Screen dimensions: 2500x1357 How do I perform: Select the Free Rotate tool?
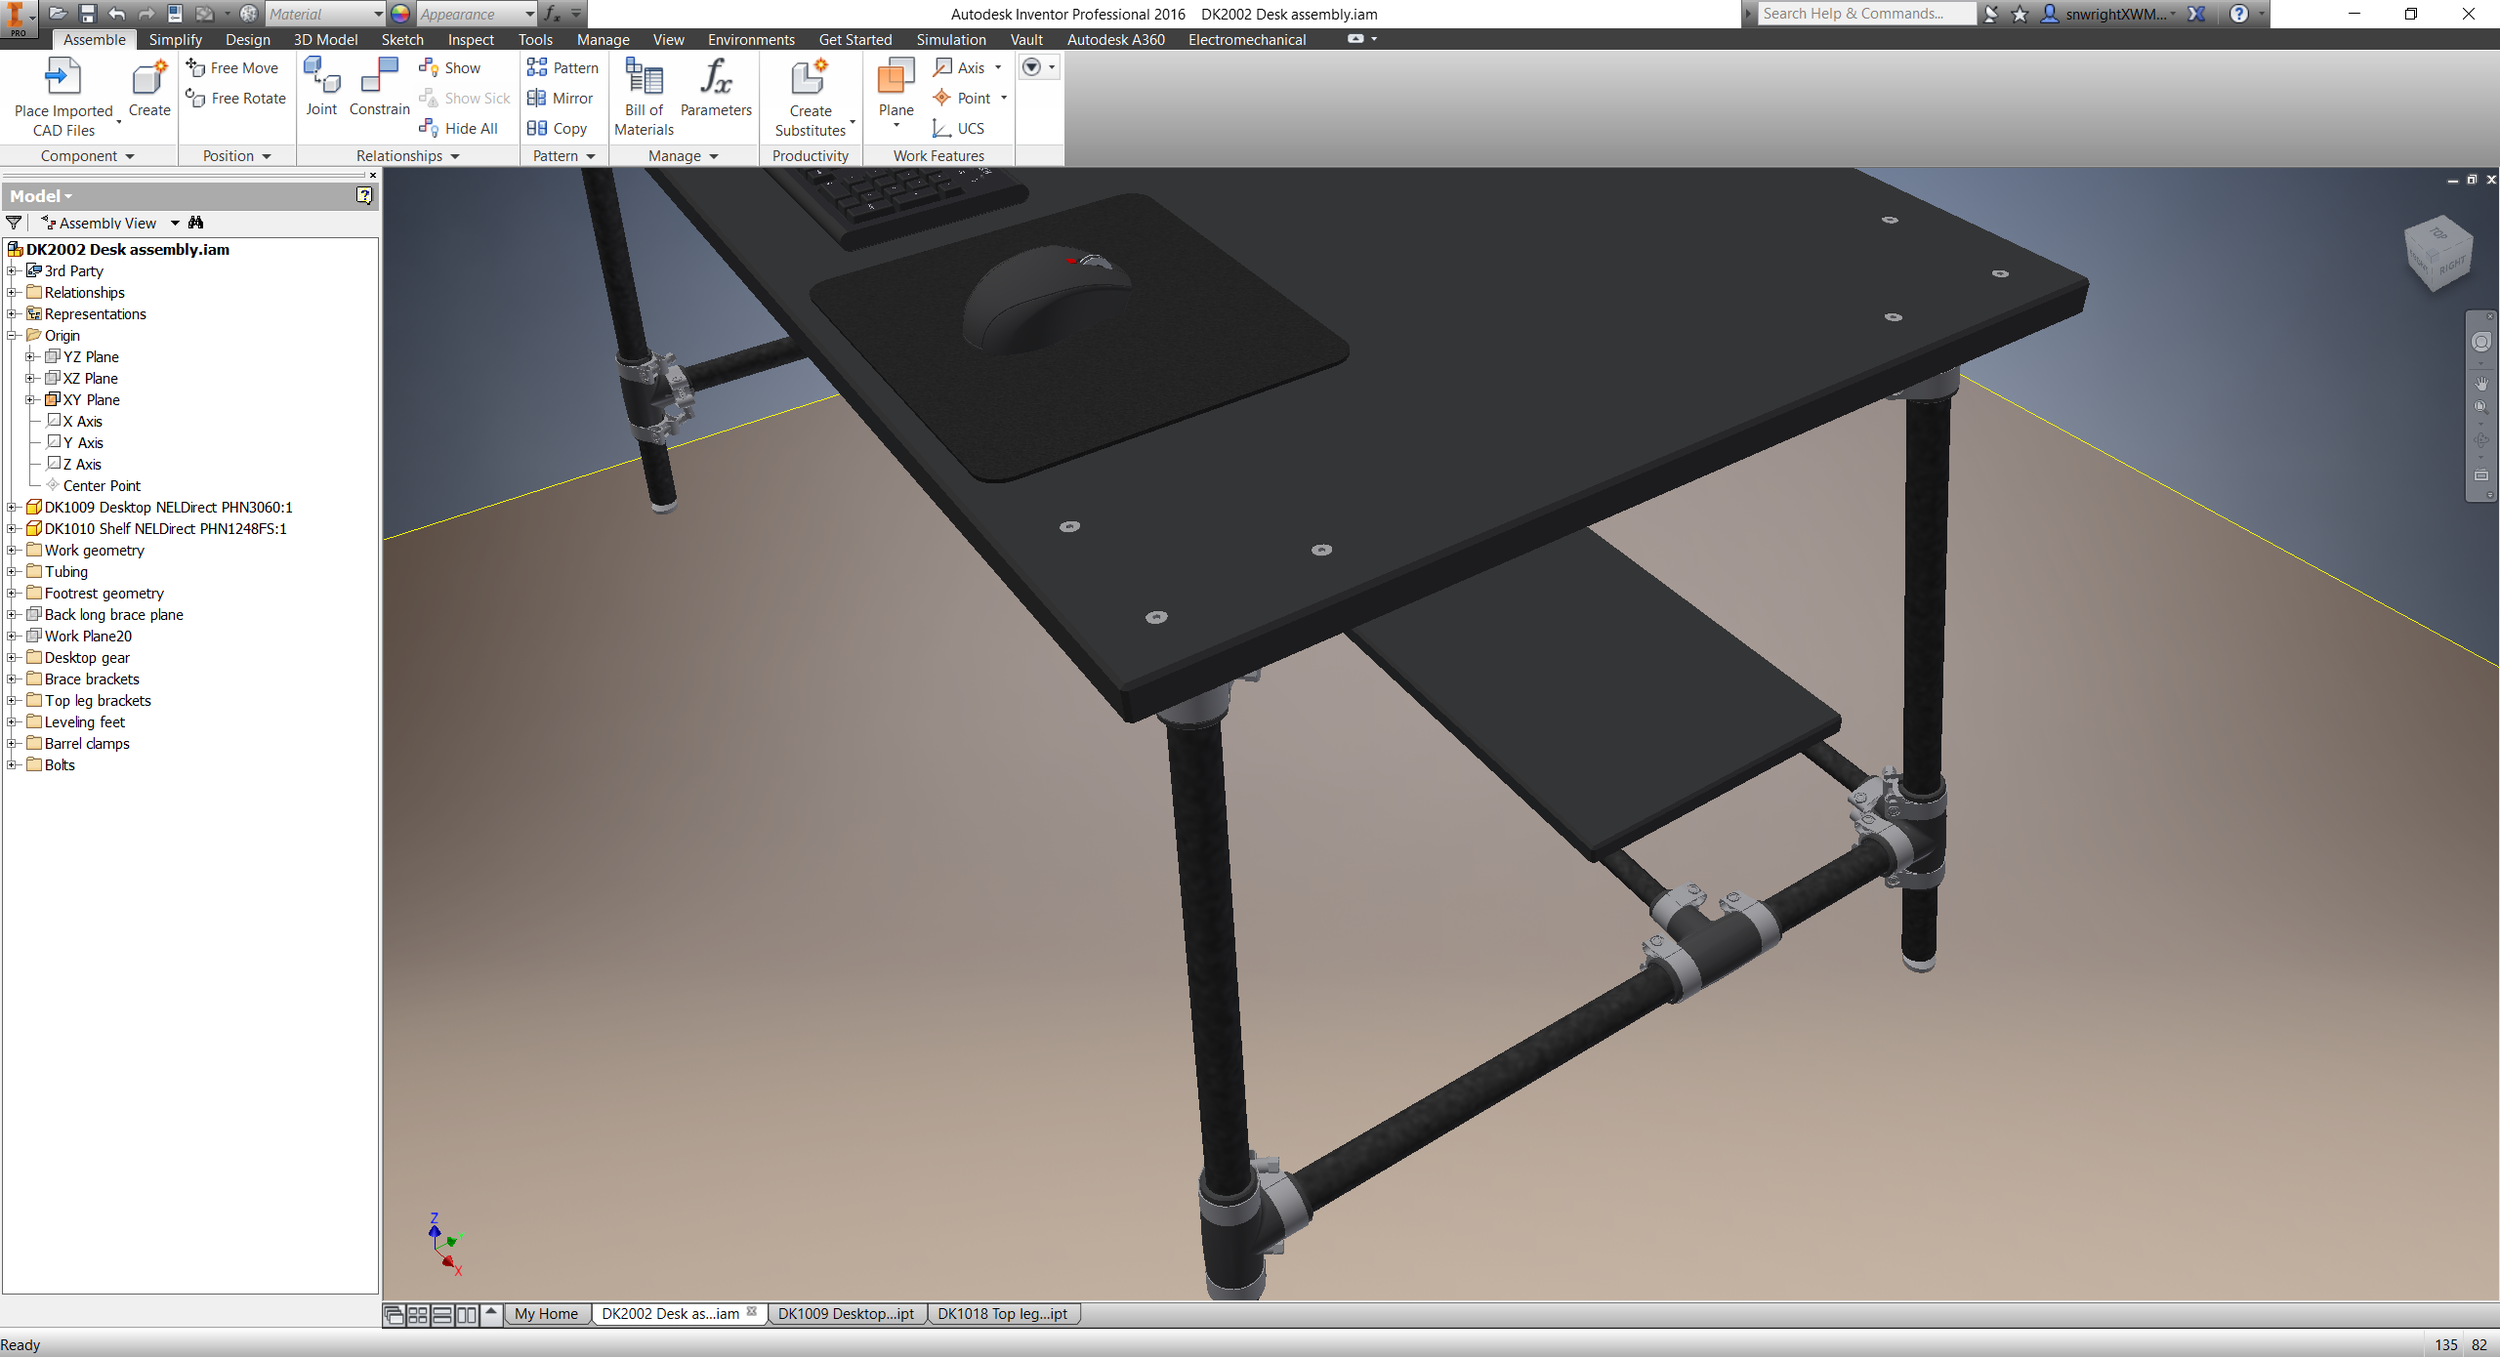coord(236,98)
